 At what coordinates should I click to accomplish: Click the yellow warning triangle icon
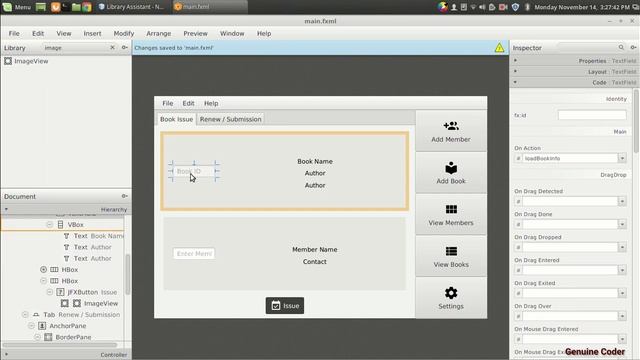pyautogui.click(x=499, y=48)
